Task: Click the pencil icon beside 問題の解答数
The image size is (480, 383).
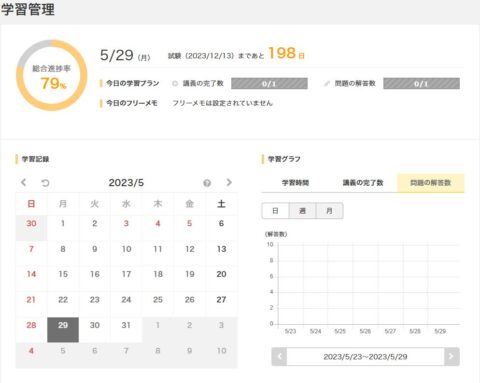Action: point(327,83)
